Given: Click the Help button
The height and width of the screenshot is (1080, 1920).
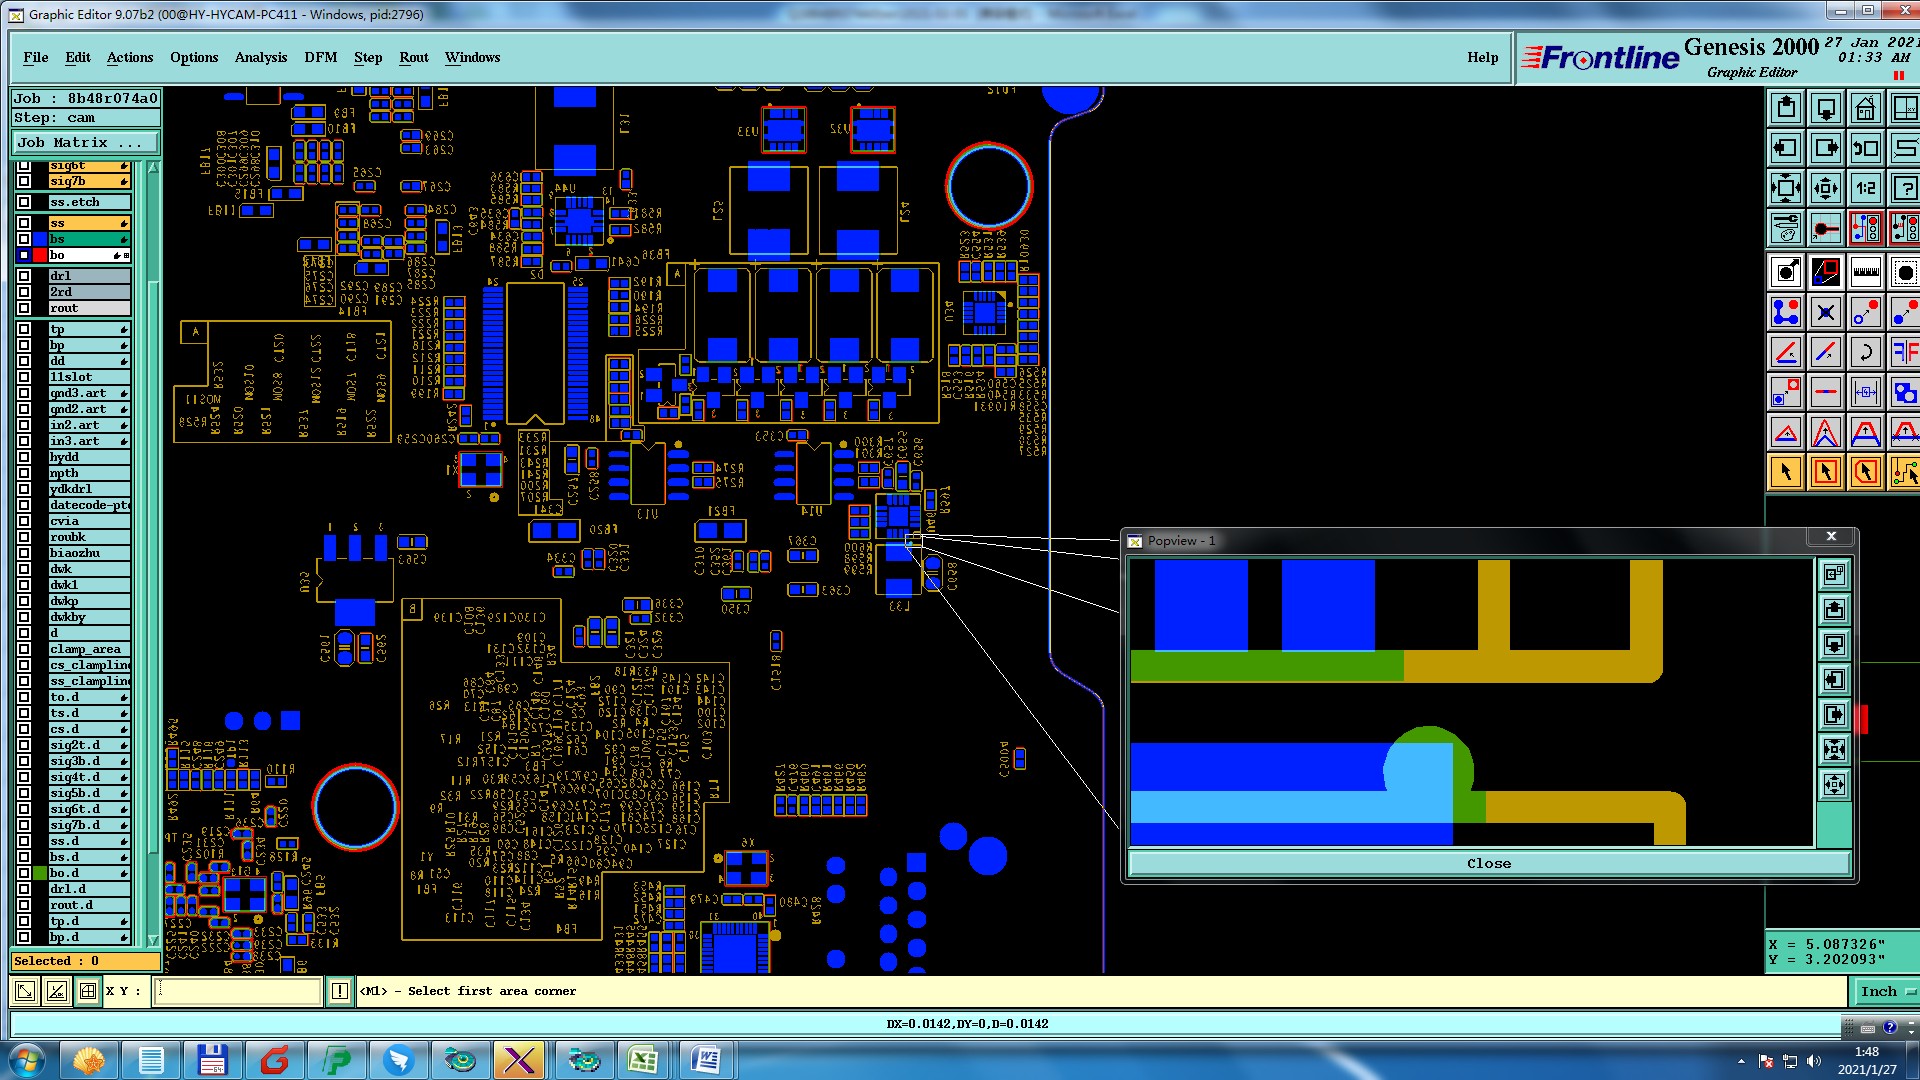Looking at the screenshot, I should 1482,57.
